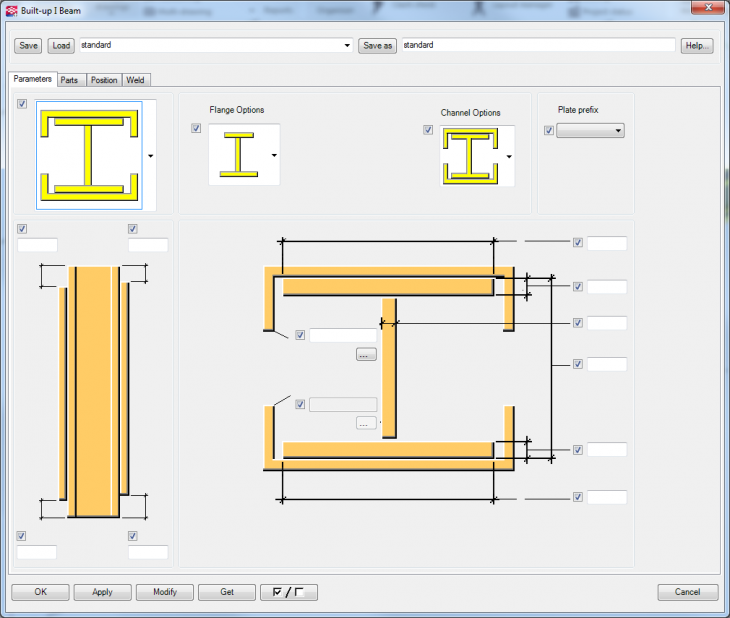Click the Flange Options I-beam icon

(238, 155)
